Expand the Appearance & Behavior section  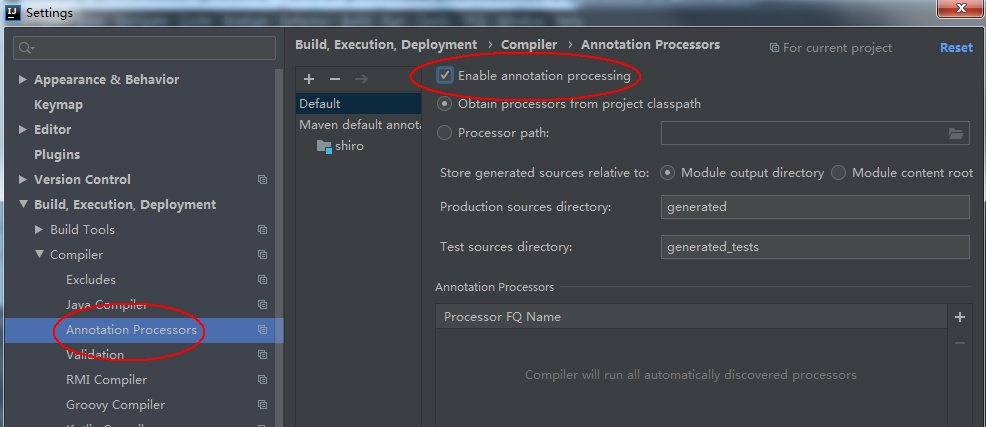click(24, 80)
